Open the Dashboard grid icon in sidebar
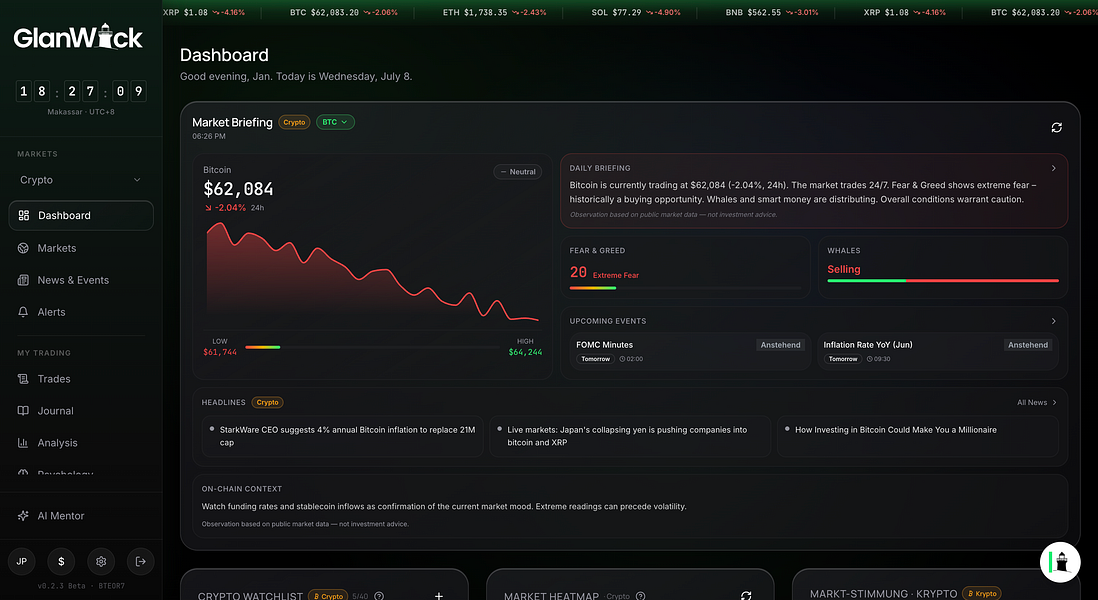The width and height of the screenshot is (1098, 600). [x=24, y=216]
